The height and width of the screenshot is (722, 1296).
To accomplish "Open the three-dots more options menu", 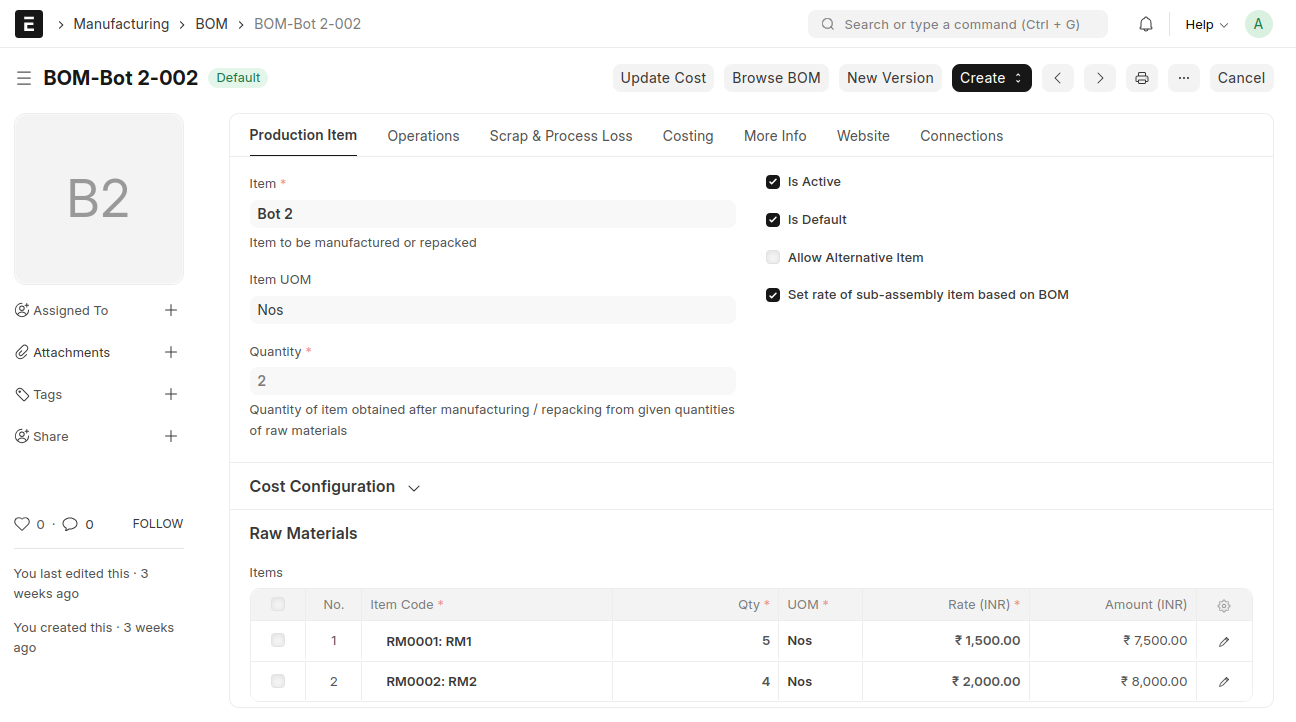I will (x=1183, y=78).
